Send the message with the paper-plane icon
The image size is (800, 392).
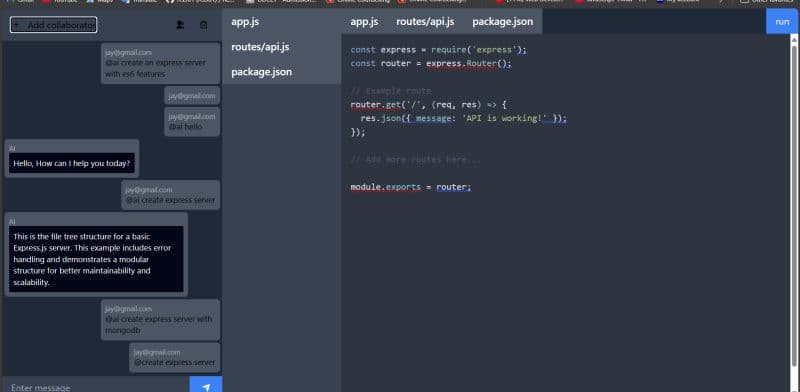point(206,386)
